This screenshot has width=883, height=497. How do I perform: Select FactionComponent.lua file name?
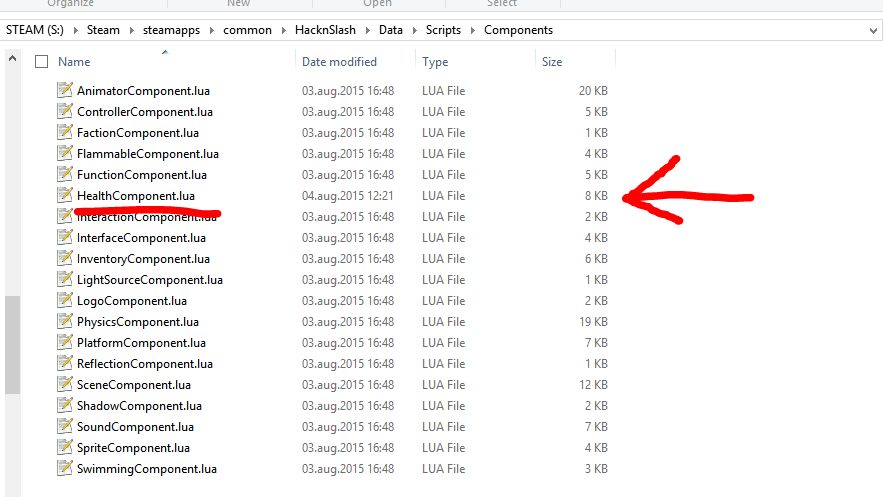tap(137, 133)
